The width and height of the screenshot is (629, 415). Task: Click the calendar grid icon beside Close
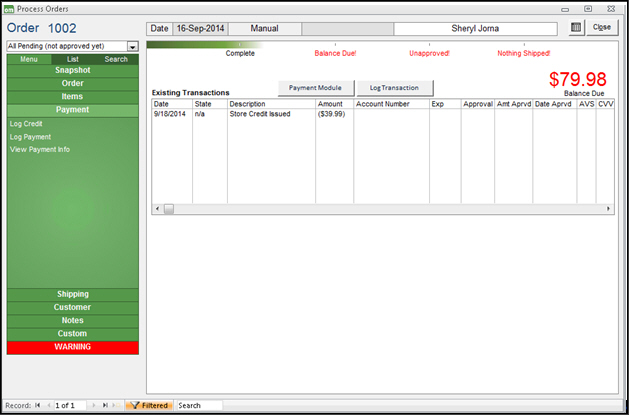577,28
